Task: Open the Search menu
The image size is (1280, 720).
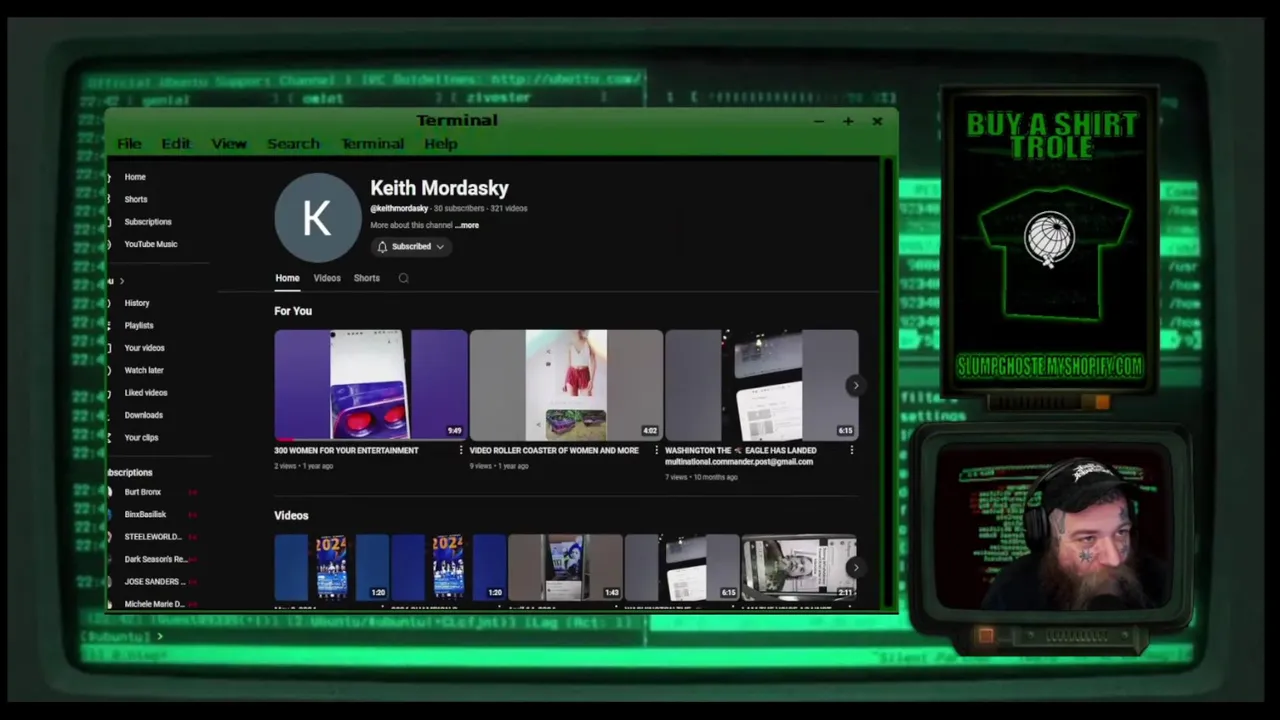Action: point(293,144)
